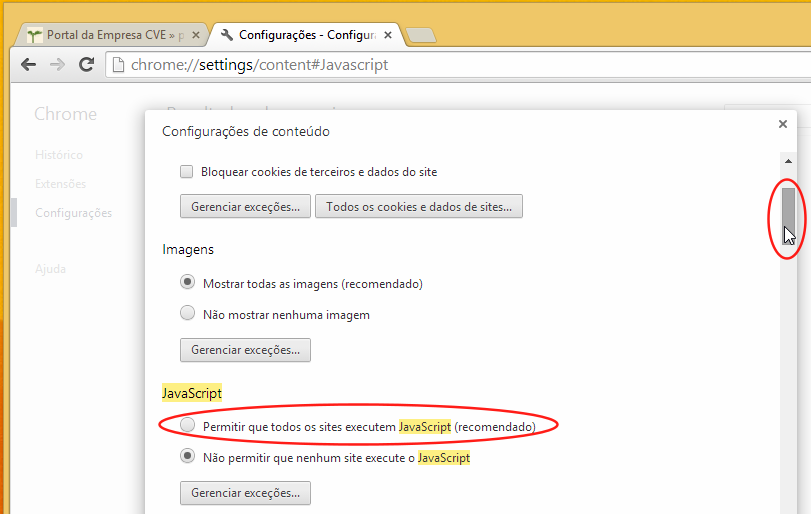Viewport: 811px width, 514px height.
Task: Open a new tab with the new-tab button
Action: (x=421, y=35)
